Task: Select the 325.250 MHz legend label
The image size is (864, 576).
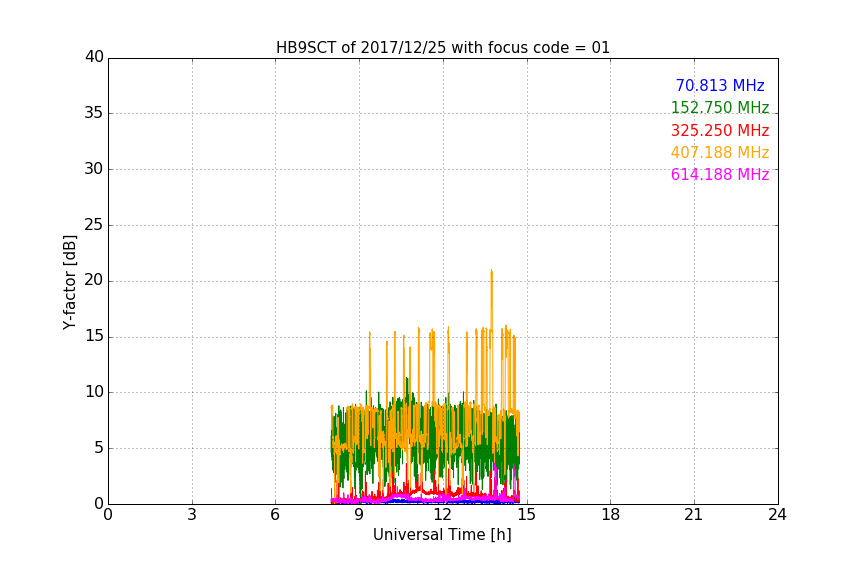Action: tap(720, 131)
